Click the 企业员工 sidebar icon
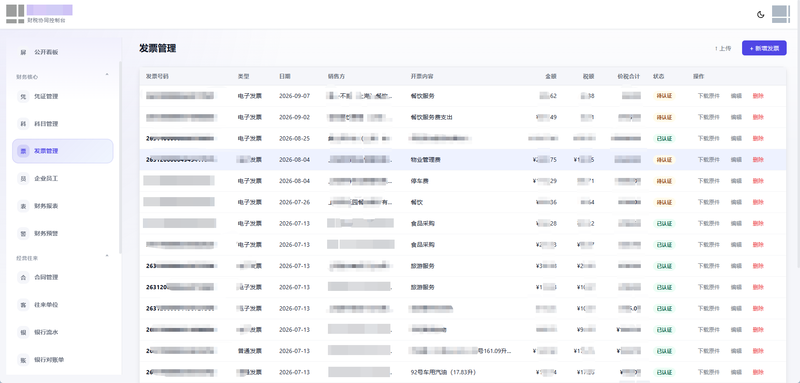This screenshot has height=383, width=800. pyautogui.click(x=22, y=178)
